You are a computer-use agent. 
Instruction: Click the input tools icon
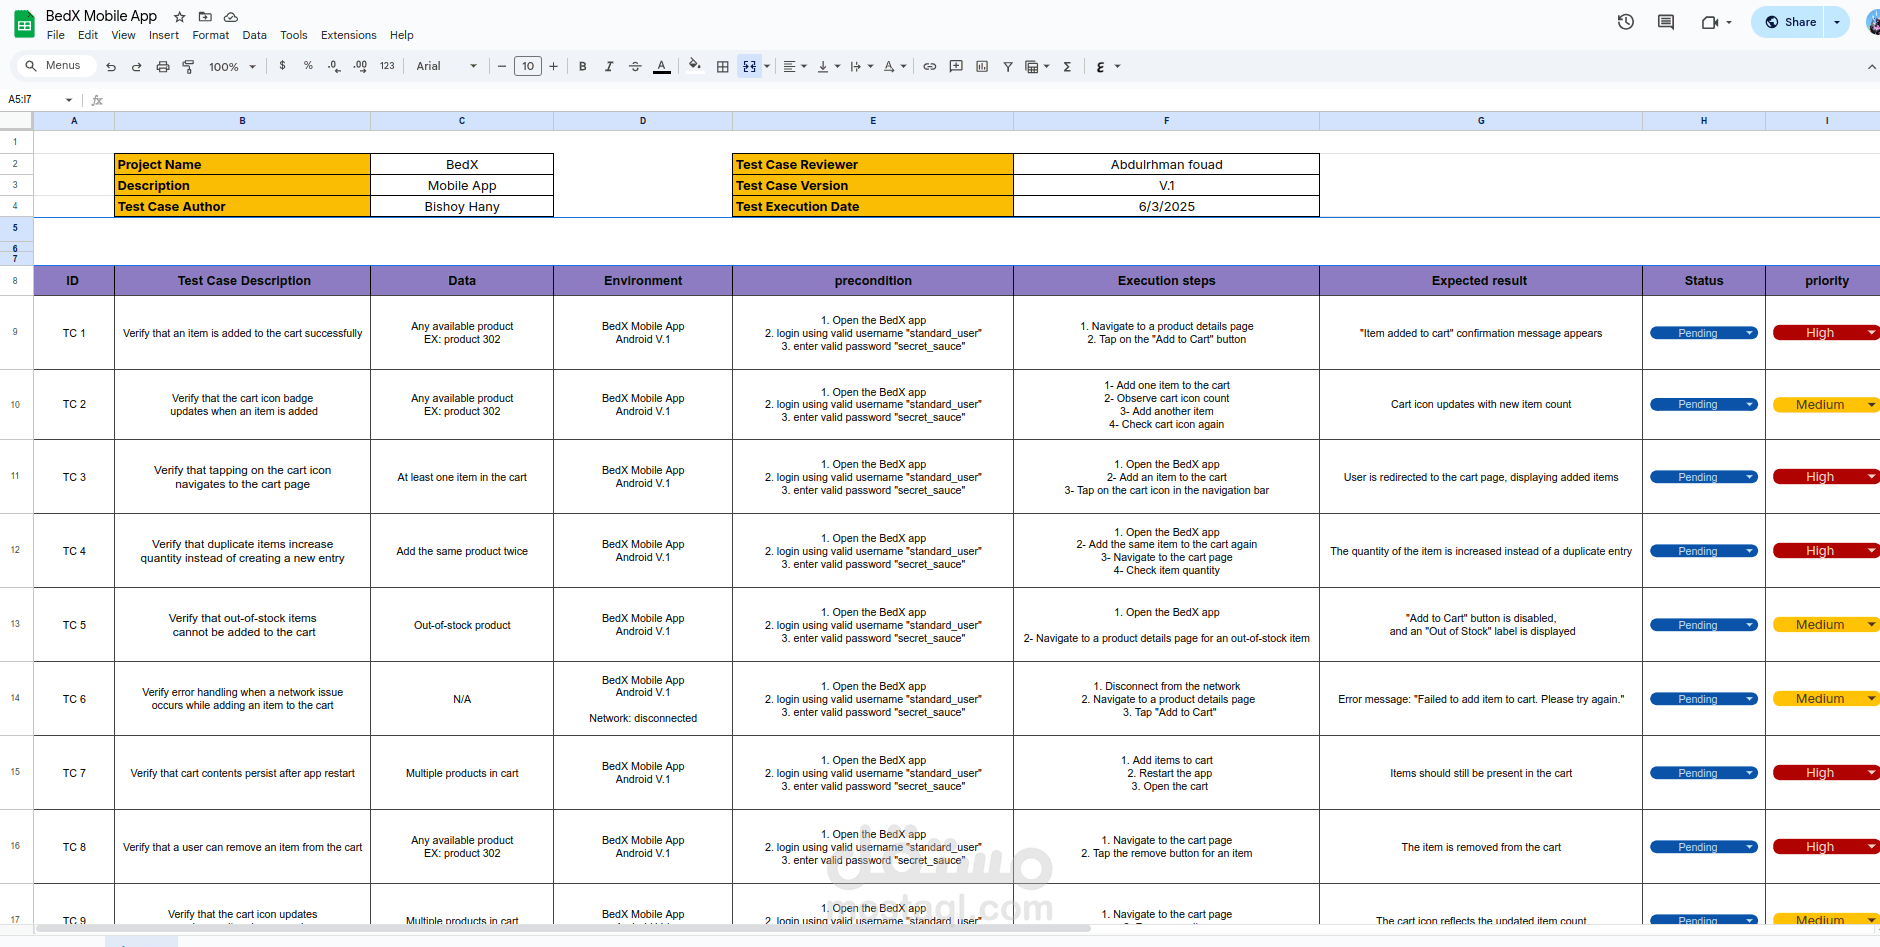pos(1101,67)
